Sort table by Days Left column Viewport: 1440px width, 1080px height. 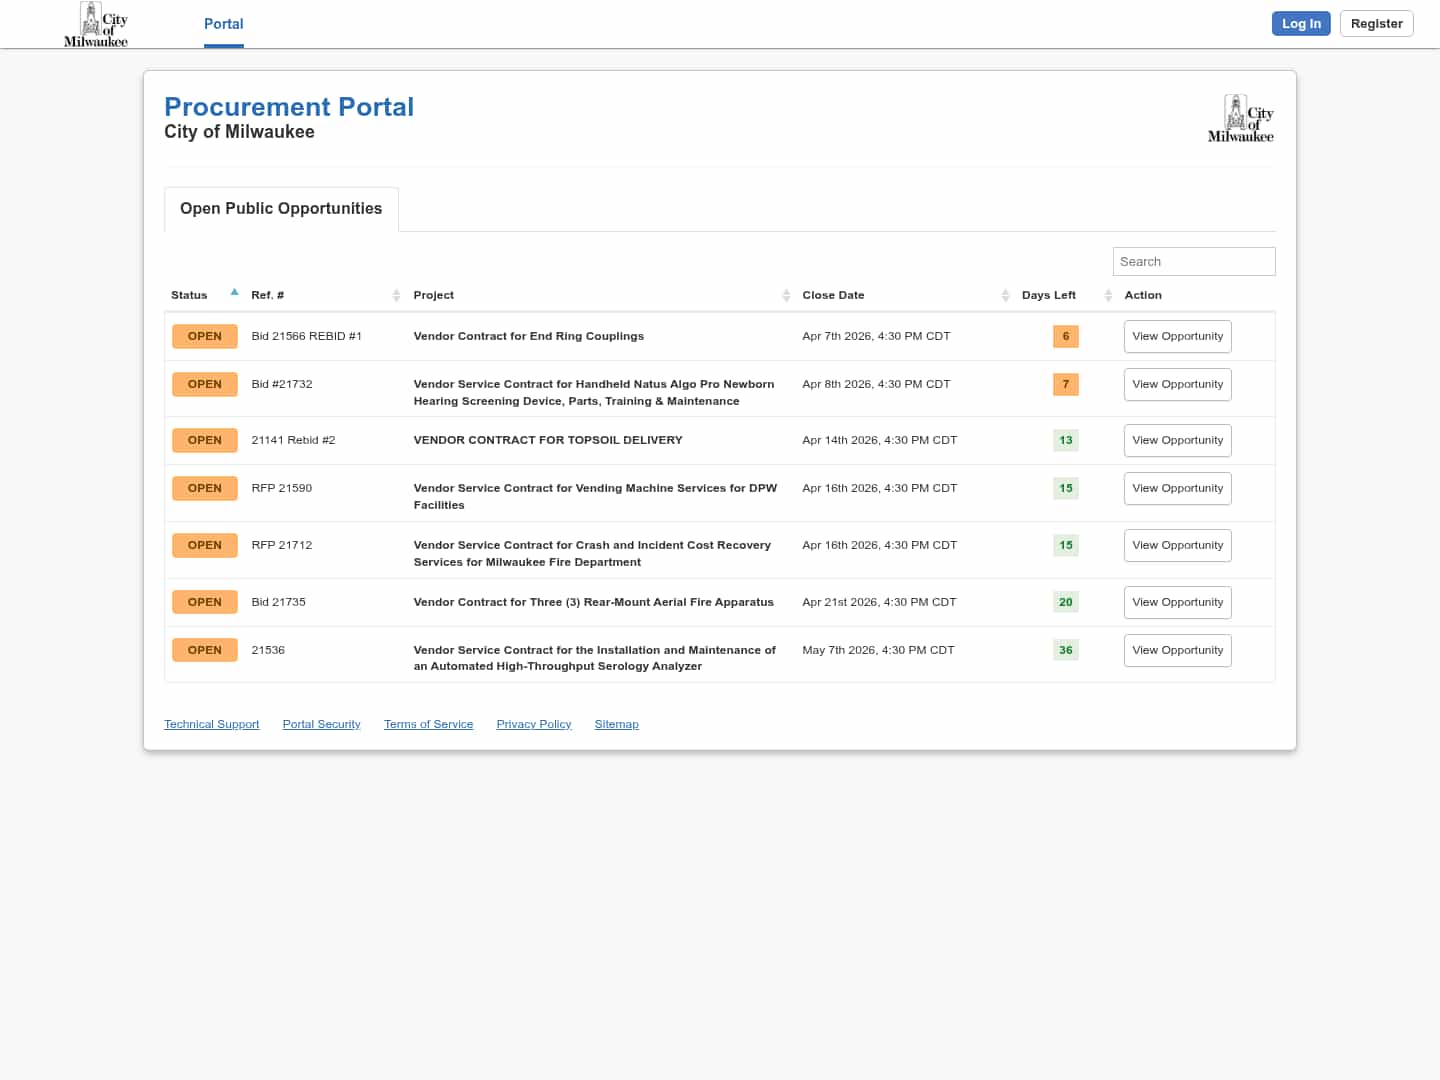point(1108,295)
